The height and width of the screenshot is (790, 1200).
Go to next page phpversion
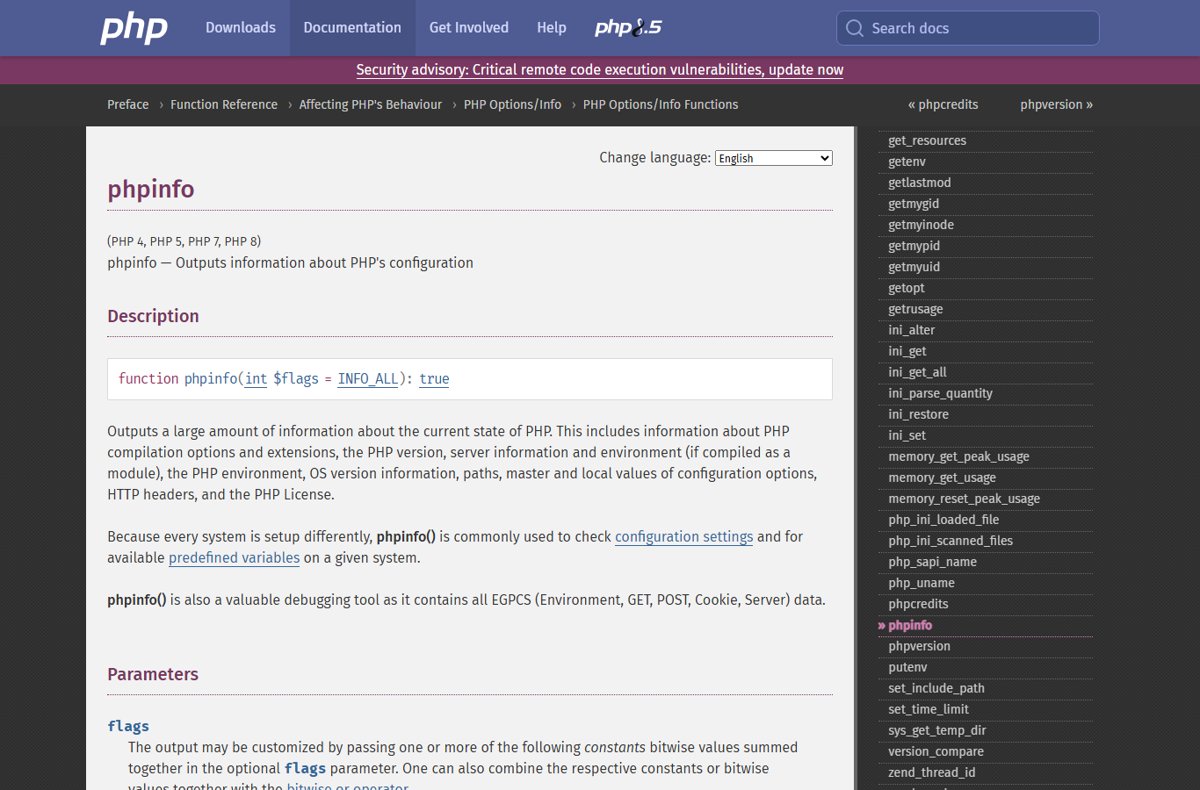tap(1056, 104)
